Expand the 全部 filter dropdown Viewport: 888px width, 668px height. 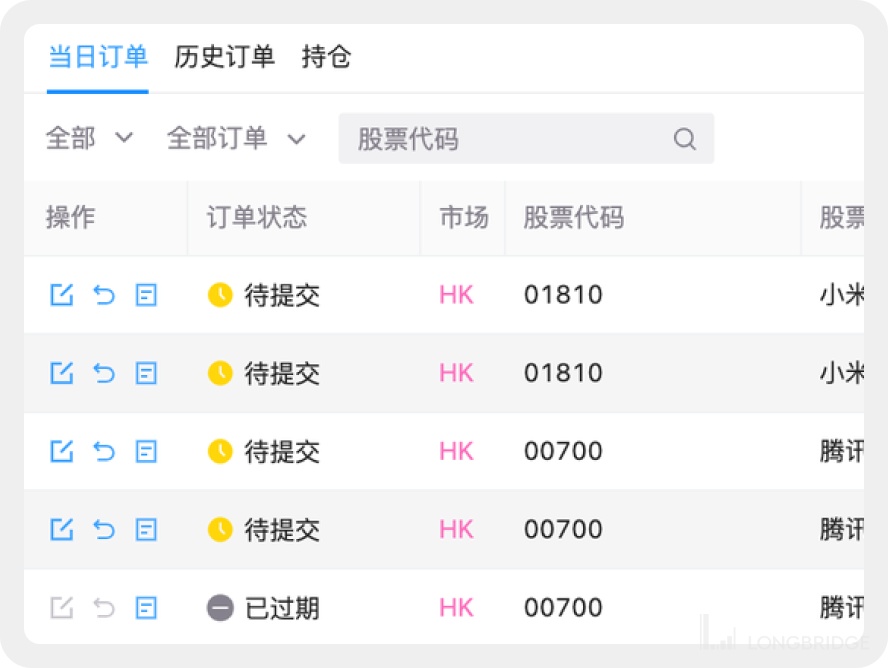[x=90, y=138]
